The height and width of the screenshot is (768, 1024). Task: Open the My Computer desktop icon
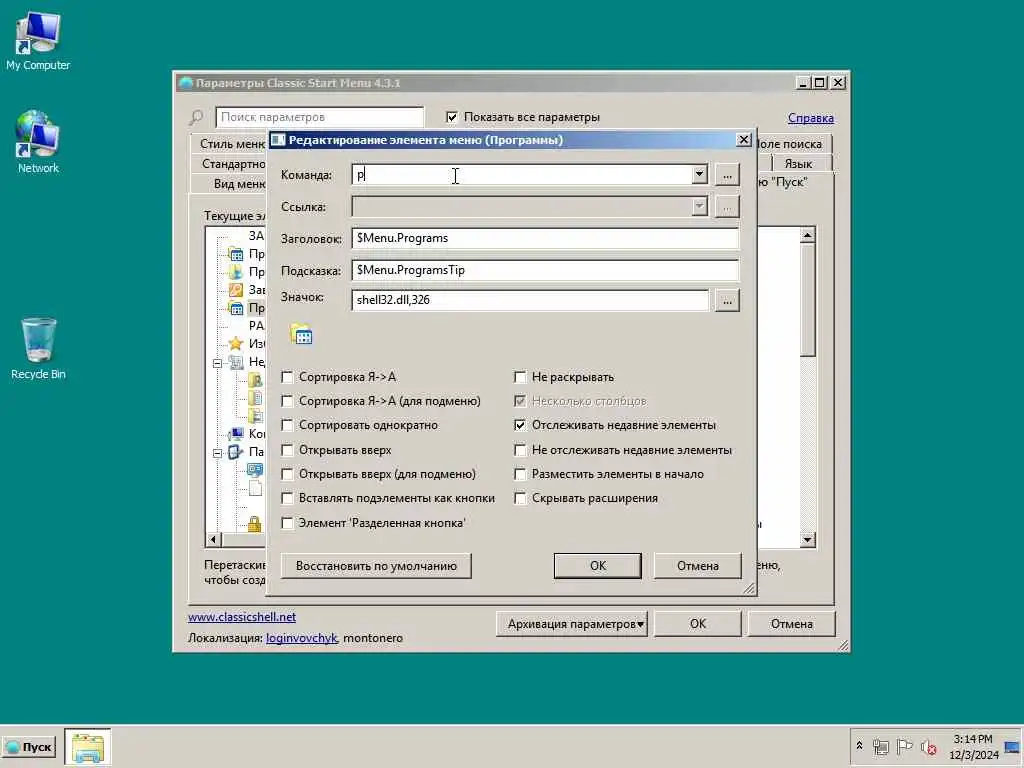click(38, 41)
